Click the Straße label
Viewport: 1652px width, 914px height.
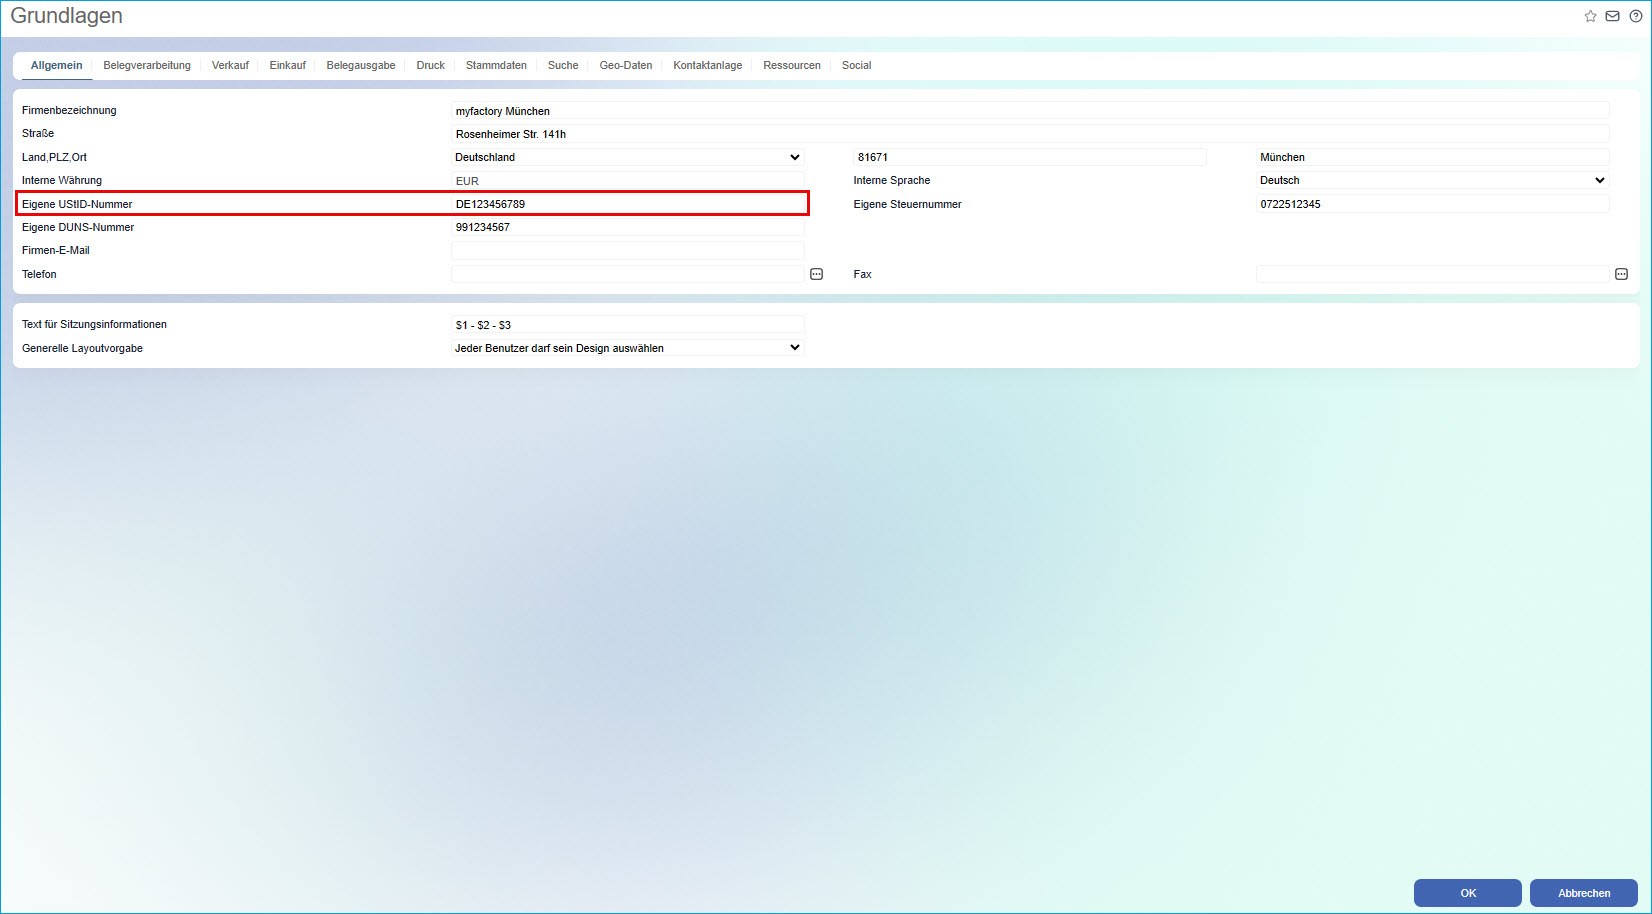tap(38, 133)
